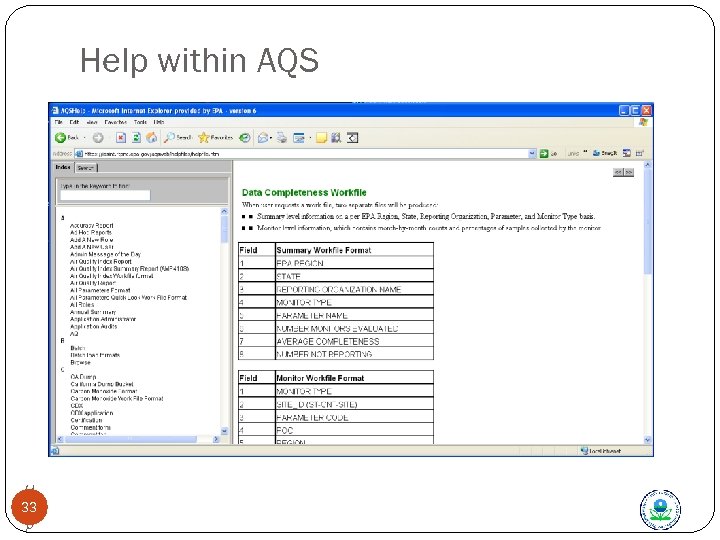Click the IE page icon in status bar
Image resolution: width=720 pixels, height=540 pixels.
55,451
